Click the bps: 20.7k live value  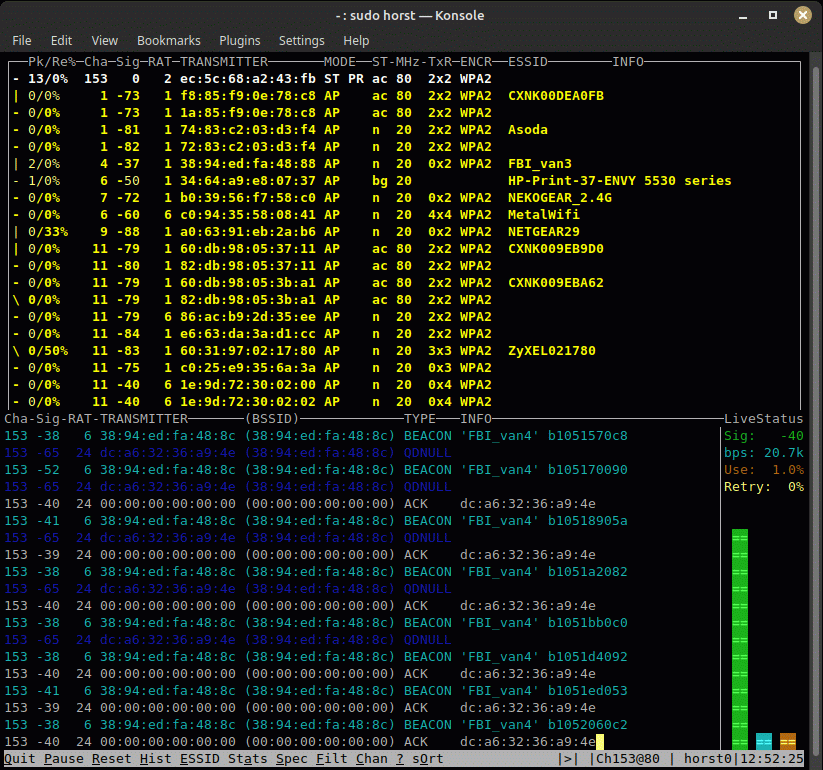[764, 452]
